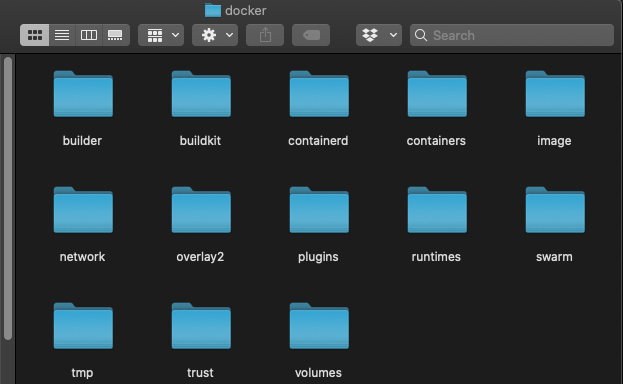The width and height of the screenshot is (623, 384).
Task: Click the 'image' name label
Action: (554, 141)
